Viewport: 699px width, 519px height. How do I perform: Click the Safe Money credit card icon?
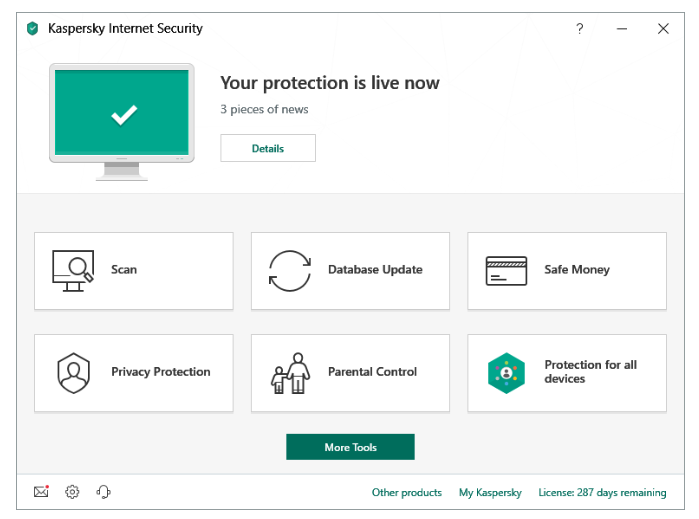(506, 270)
